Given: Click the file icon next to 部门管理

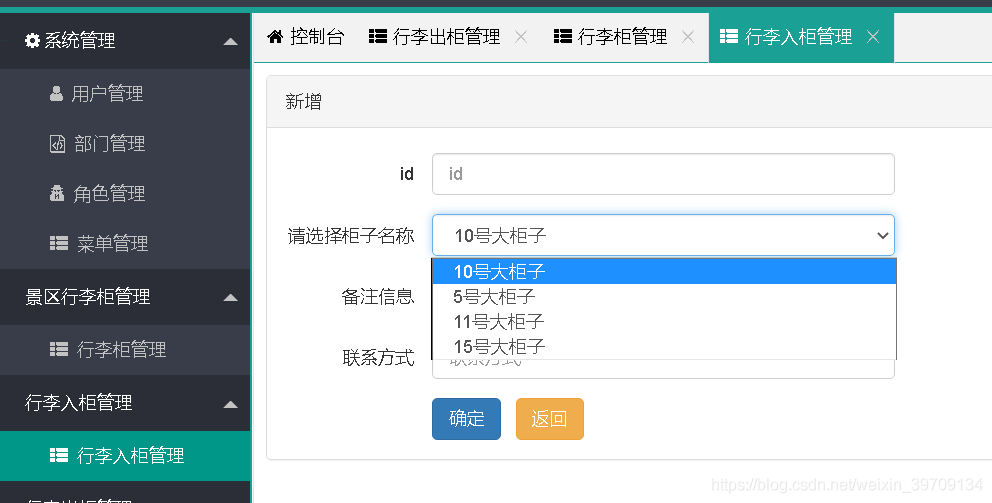Looking at the screenshot, I should (x=57, y=144).
